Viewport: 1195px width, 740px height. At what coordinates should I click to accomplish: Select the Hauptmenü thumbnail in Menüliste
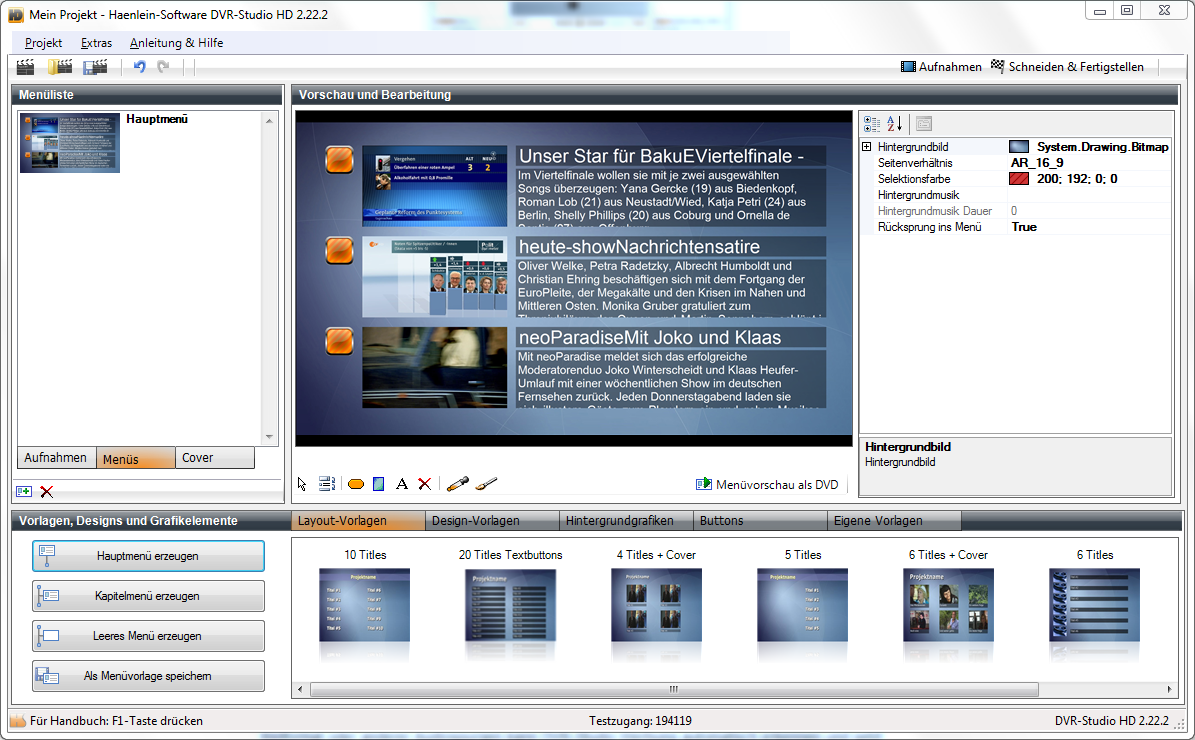click(x=70, y=143)
